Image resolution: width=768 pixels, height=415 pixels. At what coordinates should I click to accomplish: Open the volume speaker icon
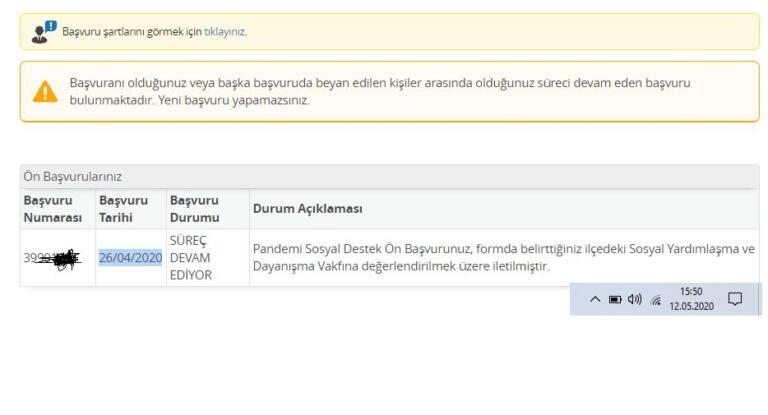pos(634,299)
